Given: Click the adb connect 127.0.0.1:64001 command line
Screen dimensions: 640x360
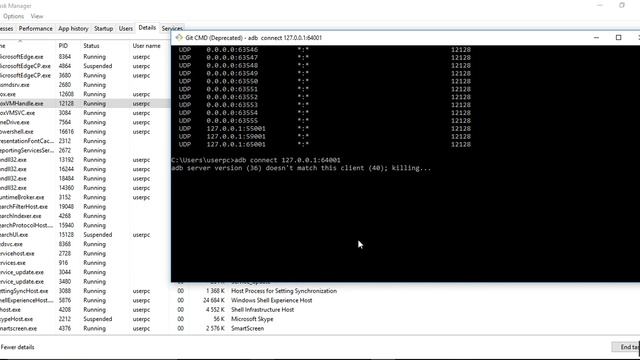Looking at the screenshot, I should coord(256,160).
